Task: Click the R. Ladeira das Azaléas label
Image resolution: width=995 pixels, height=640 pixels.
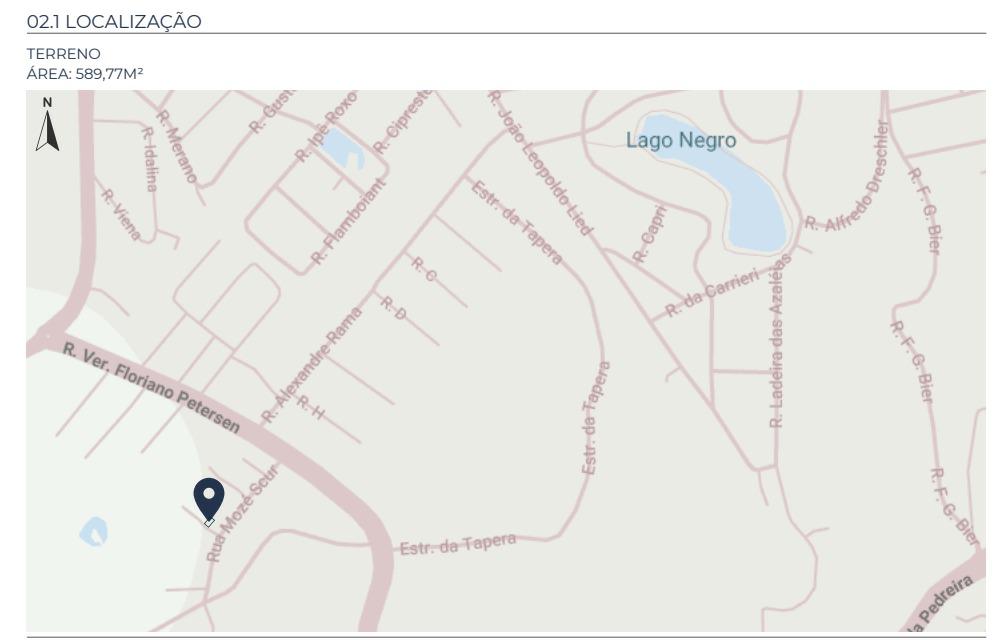Action: pyautogui.click(x=780, y=343)
